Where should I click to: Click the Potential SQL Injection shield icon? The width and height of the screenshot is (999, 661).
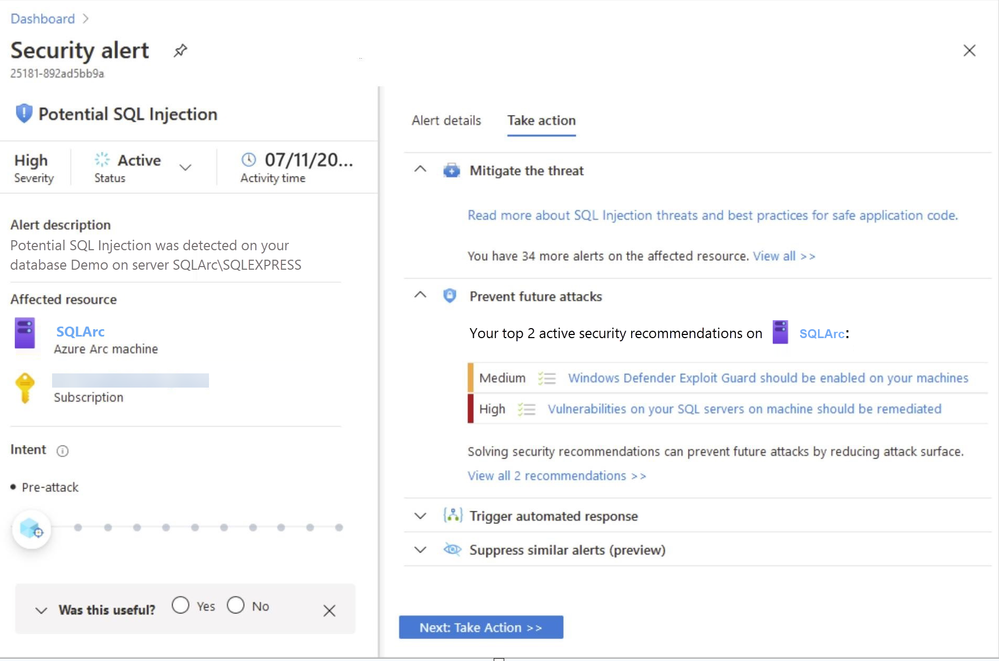(x=24, y=113)
